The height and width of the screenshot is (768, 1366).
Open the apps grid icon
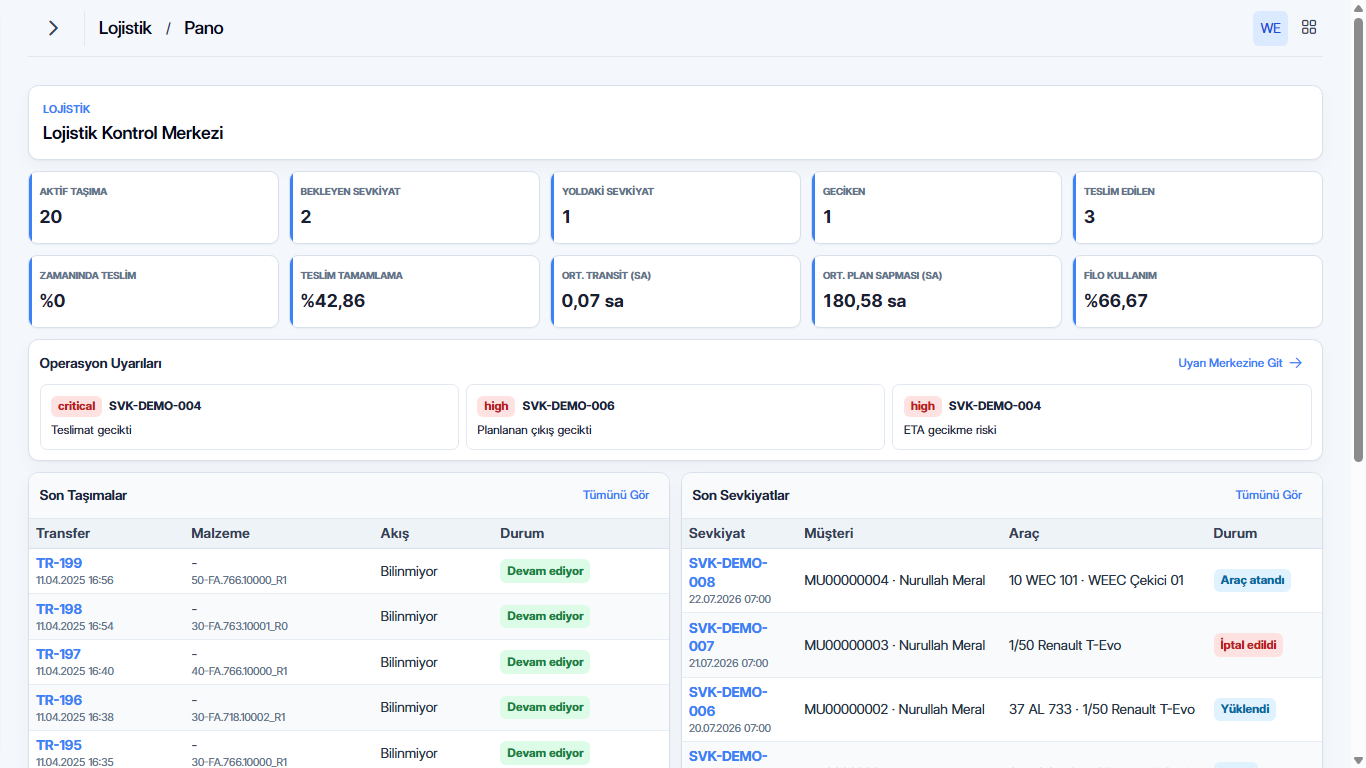1309,28
